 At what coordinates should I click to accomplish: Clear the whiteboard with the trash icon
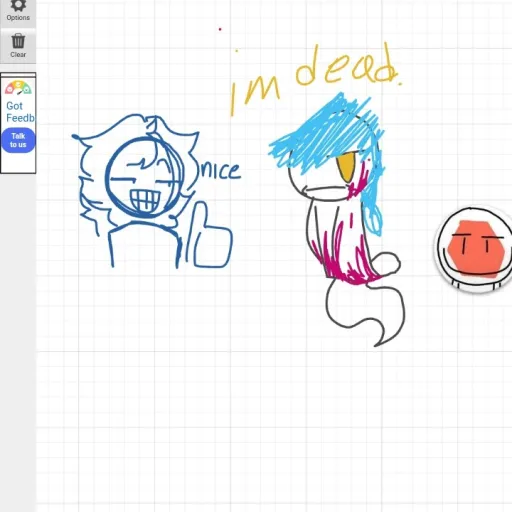[18, 46]
